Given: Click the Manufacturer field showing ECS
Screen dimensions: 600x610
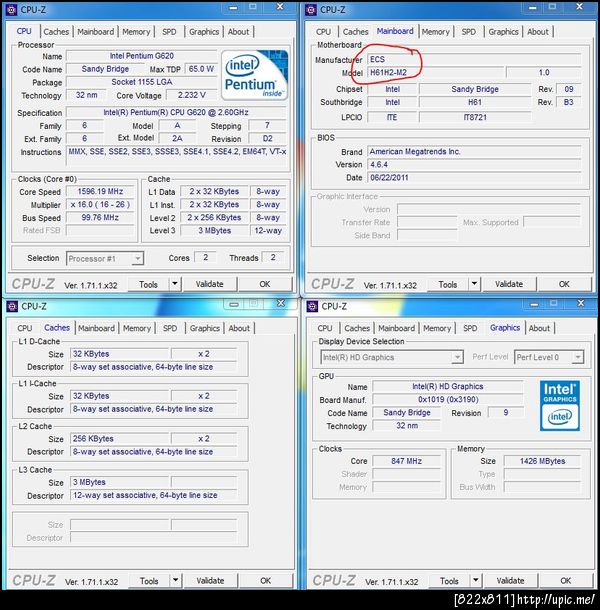Looking at the screenshot, I should pos(474,59).
